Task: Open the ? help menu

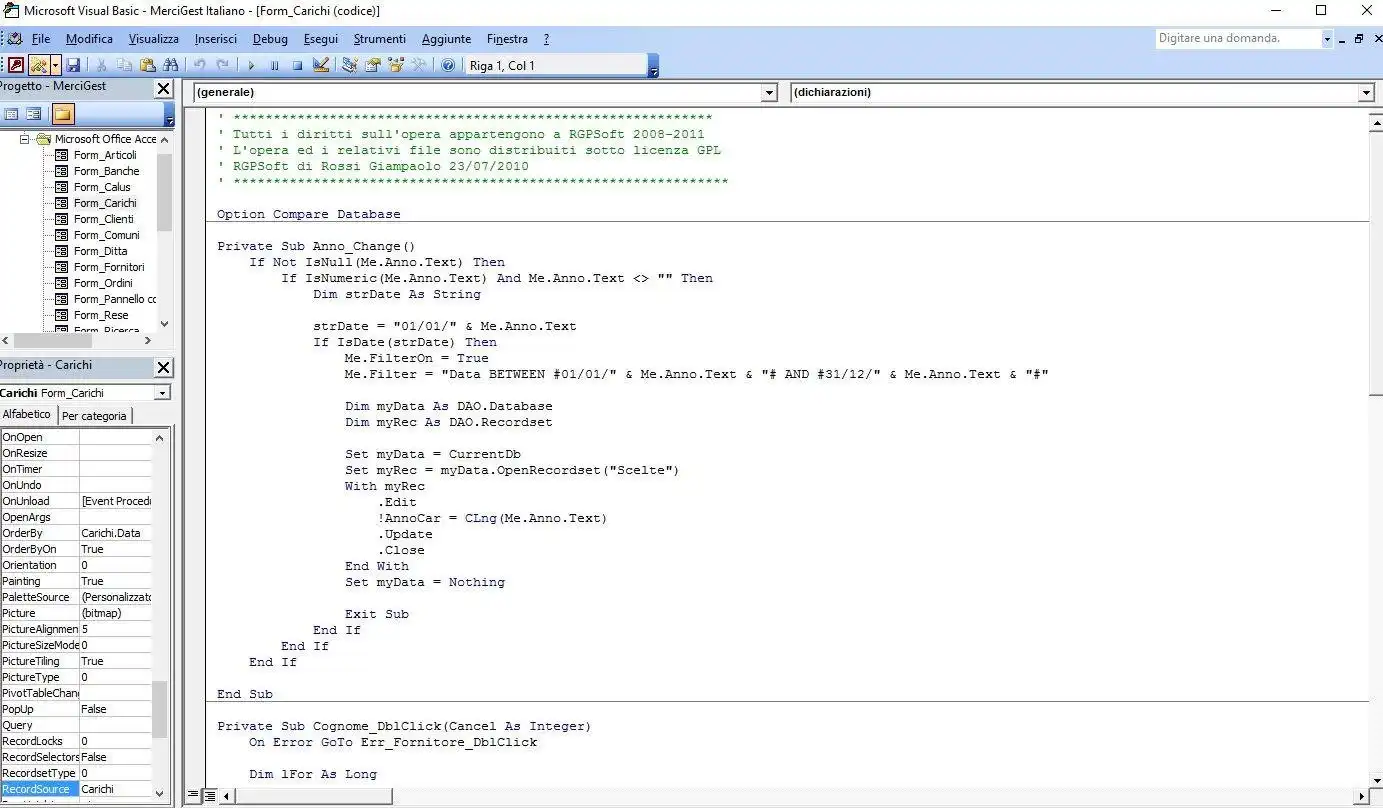Action: click(546, 39)
